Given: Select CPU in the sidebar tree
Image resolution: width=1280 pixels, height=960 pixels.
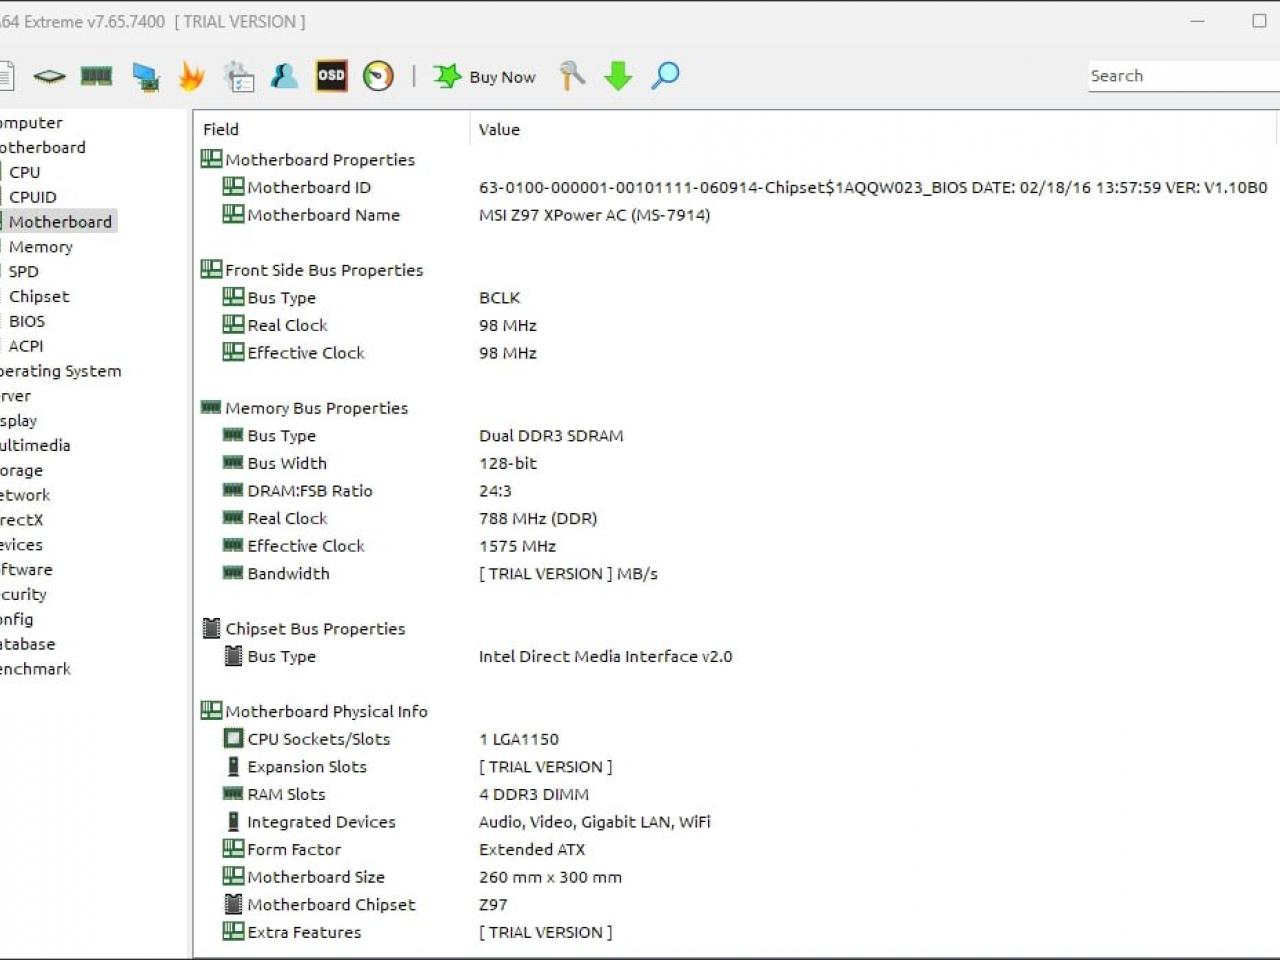Looking at the screenshot, I should (x=25, y=172).
